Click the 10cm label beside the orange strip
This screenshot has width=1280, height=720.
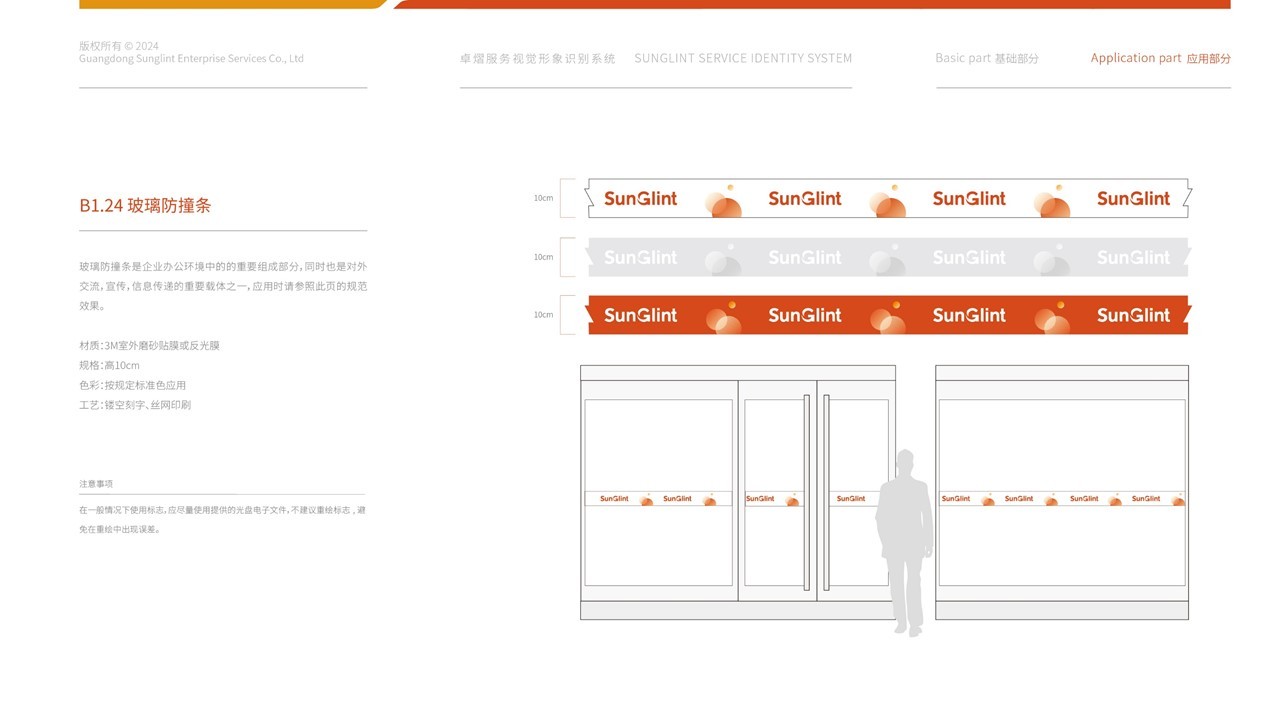(x=543, y=314)
